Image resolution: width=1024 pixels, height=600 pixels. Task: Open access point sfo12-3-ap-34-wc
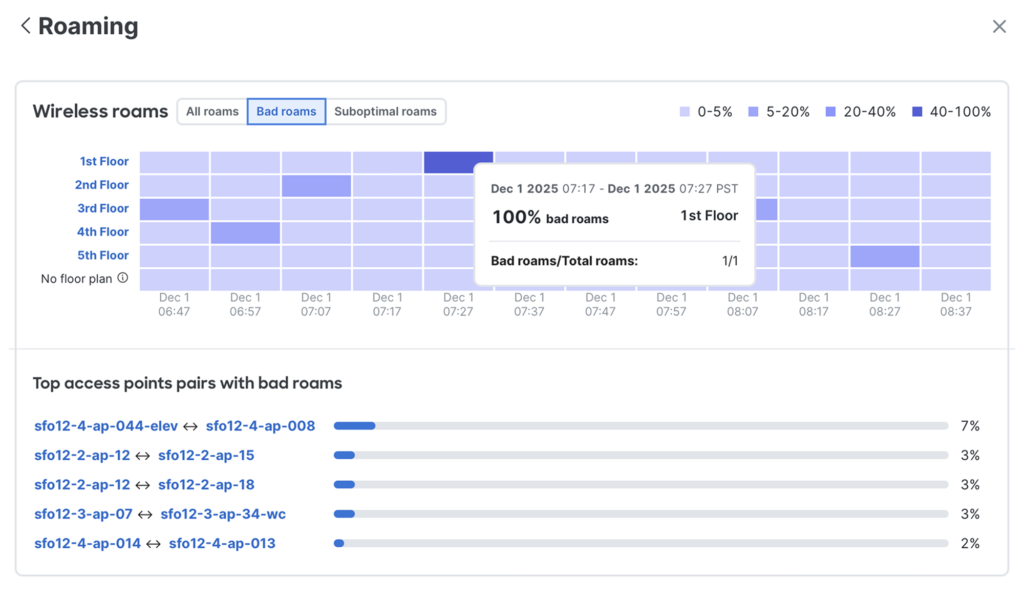(223, 514)
